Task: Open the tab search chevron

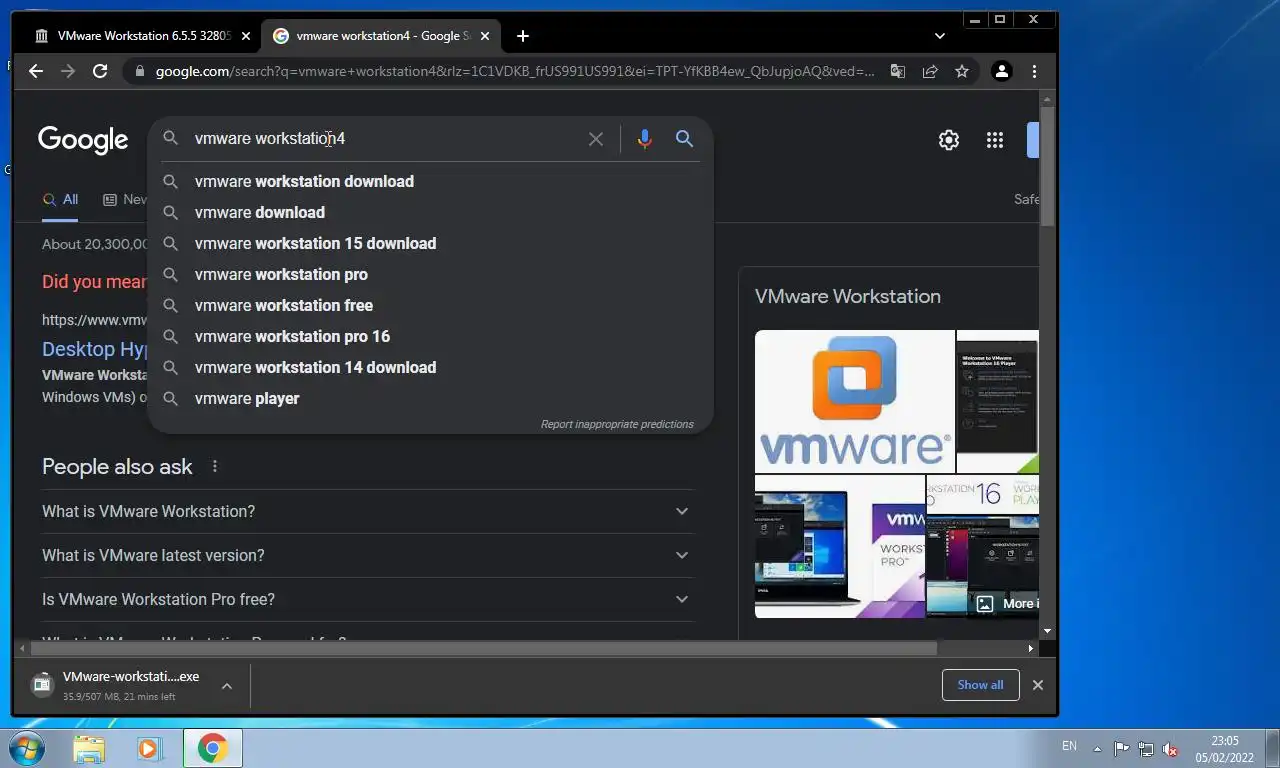Action: tap(939, 36)
